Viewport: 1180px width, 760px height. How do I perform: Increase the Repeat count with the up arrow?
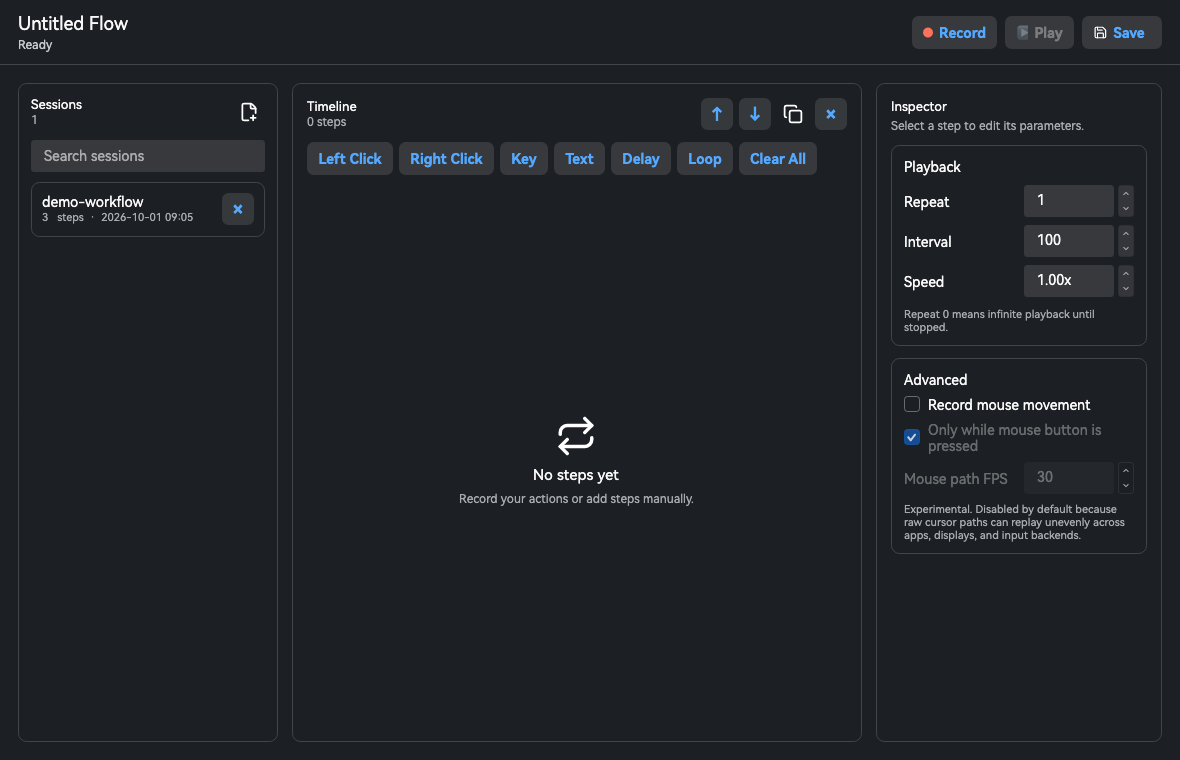coord(1126,193)
